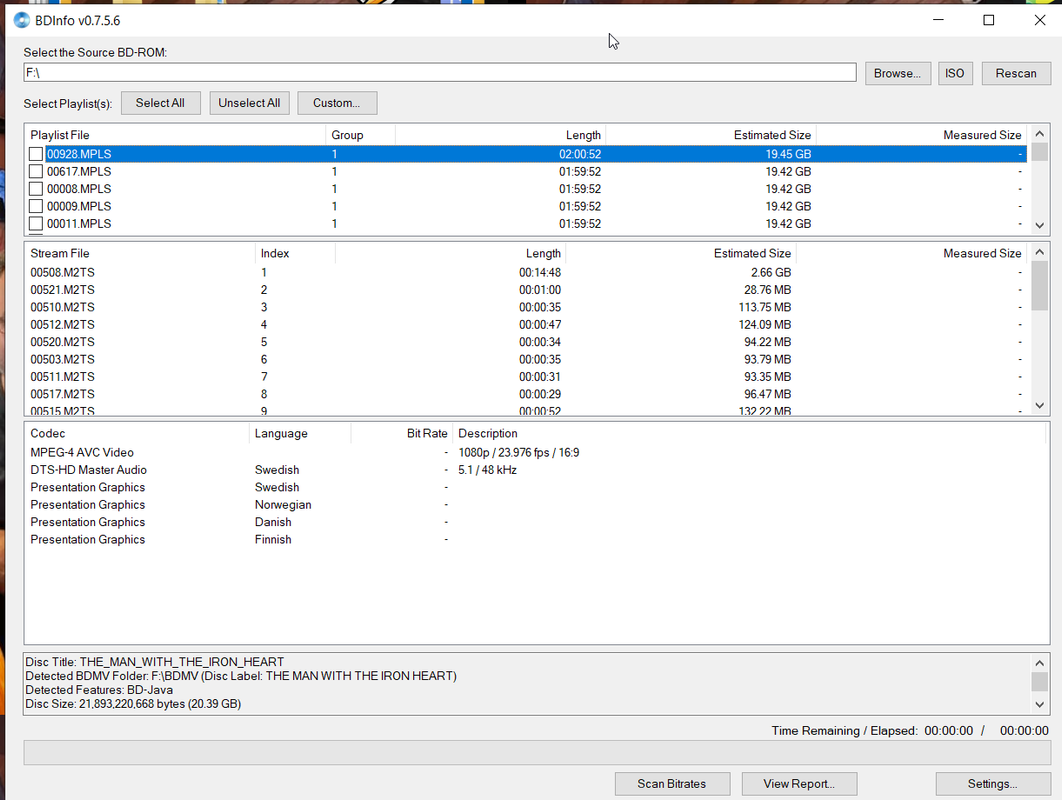Open the Settings... dialog
Viewport: 1062px width, 800px height.
pyautogui.click(x=993, y=784)
